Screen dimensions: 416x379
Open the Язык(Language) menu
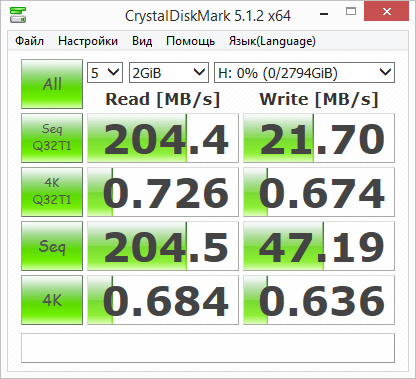(x=272, y=41)
